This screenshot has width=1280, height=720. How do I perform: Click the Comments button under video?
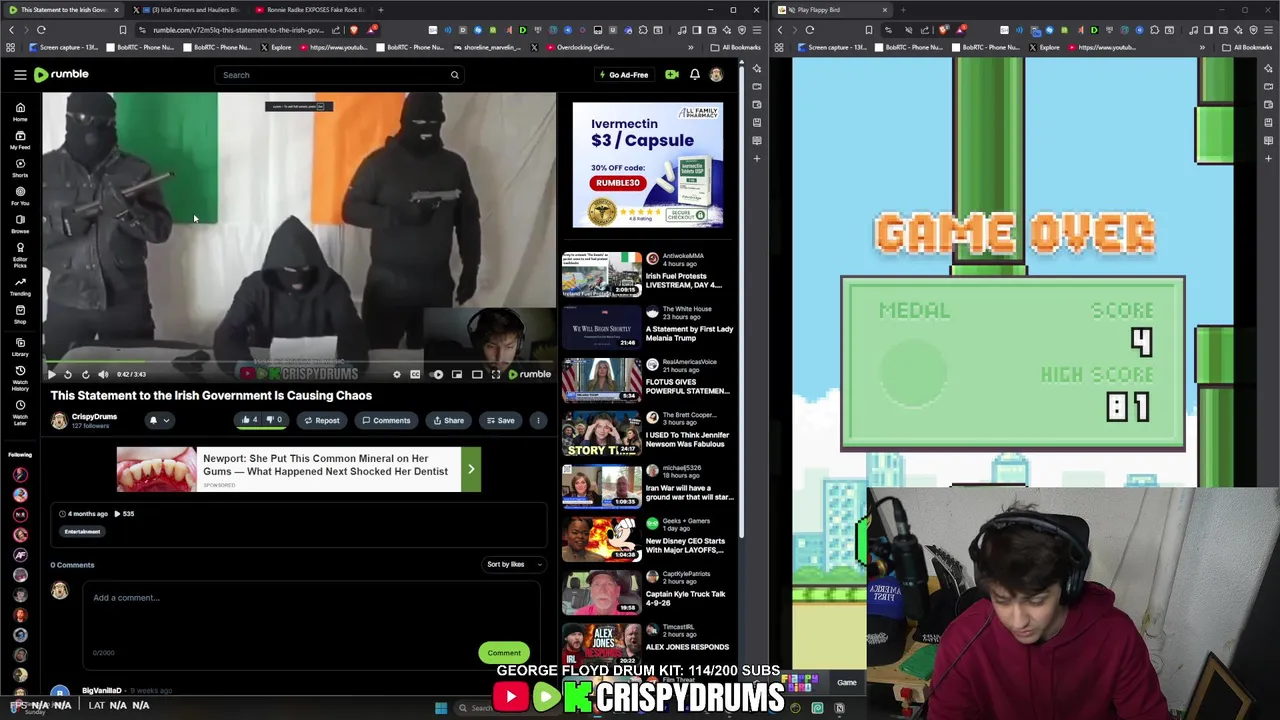coord(386,420)
